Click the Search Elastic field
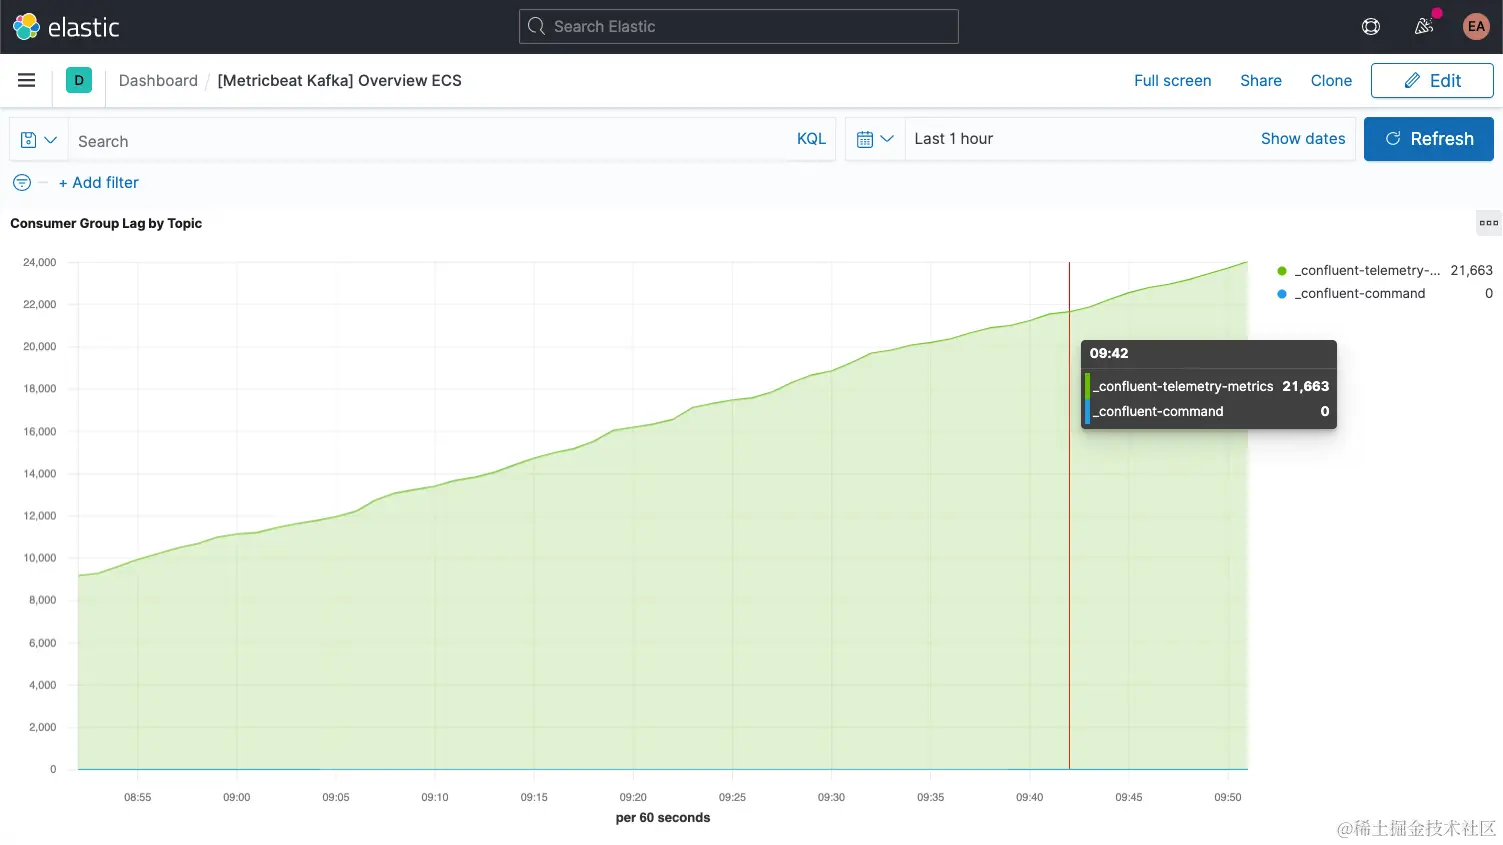The image size is (1503, 845). point(739,27)
